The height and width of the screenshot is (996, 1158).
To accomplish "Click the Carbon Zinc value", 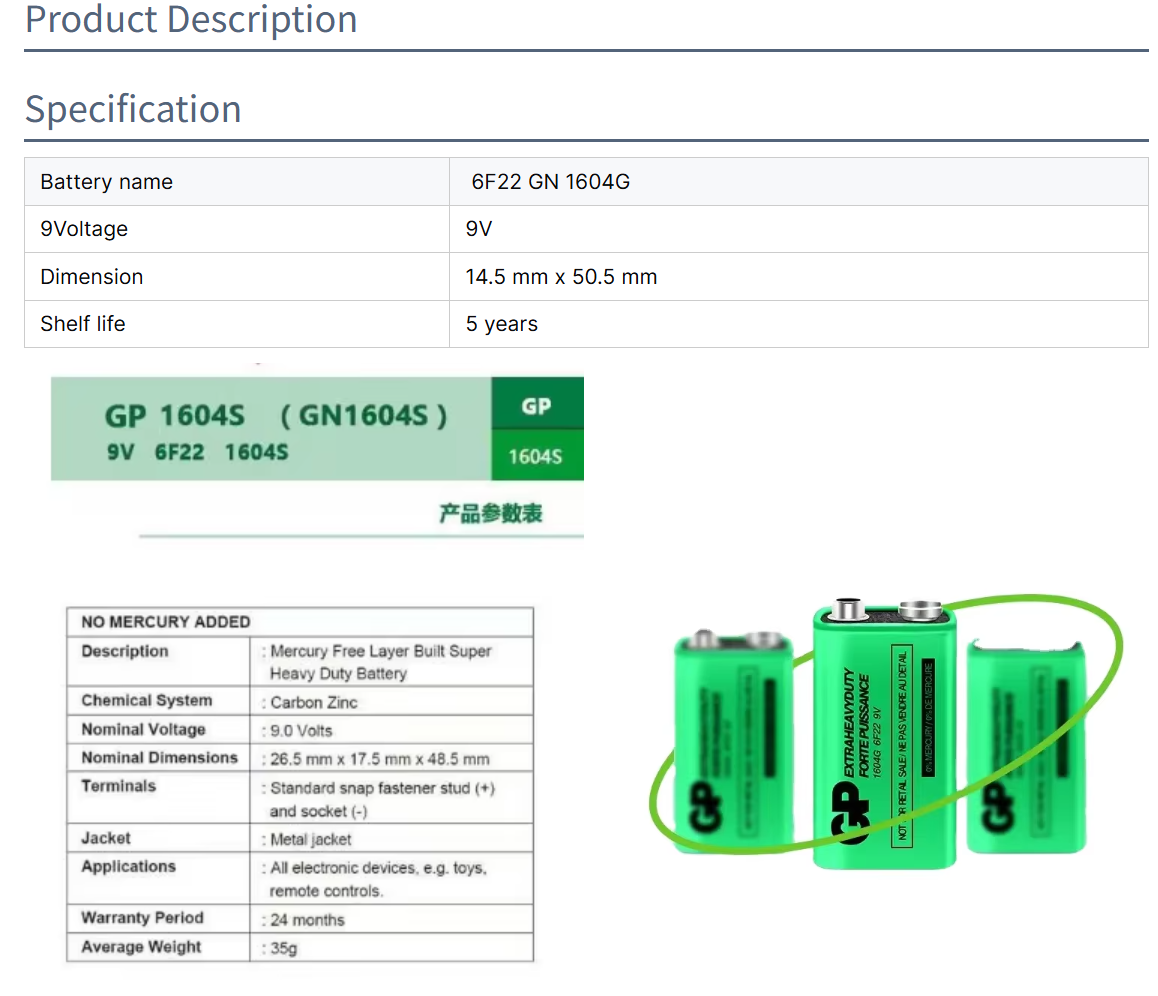I will [x=313, y=703].
